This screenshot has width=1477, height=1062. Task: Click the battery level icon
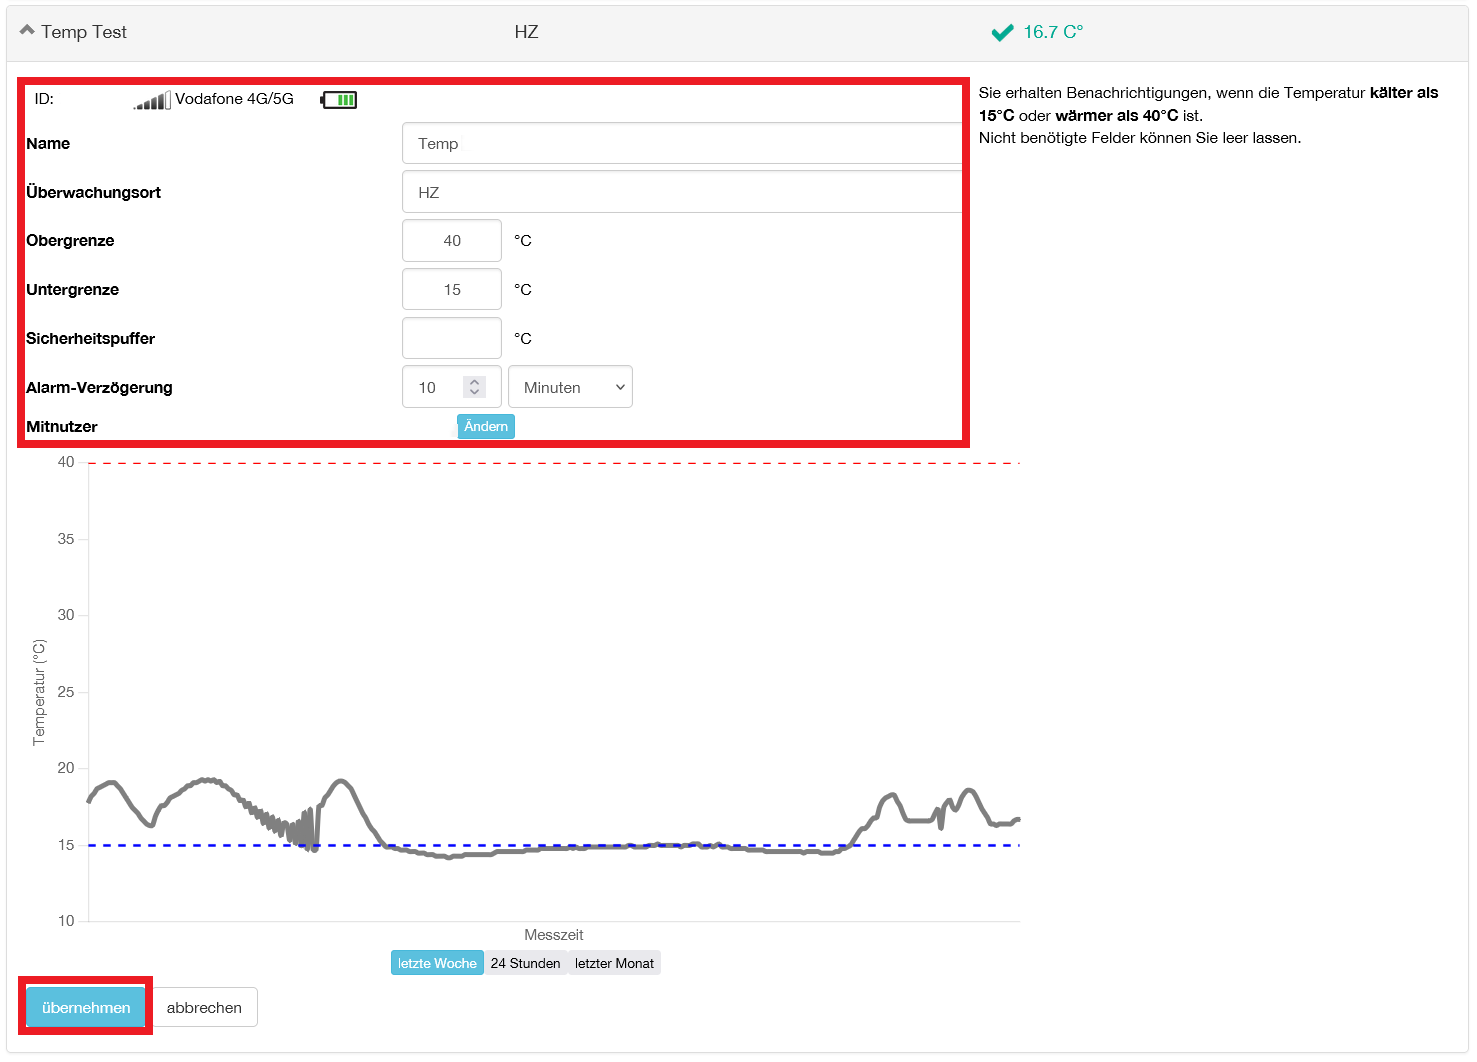339,100
